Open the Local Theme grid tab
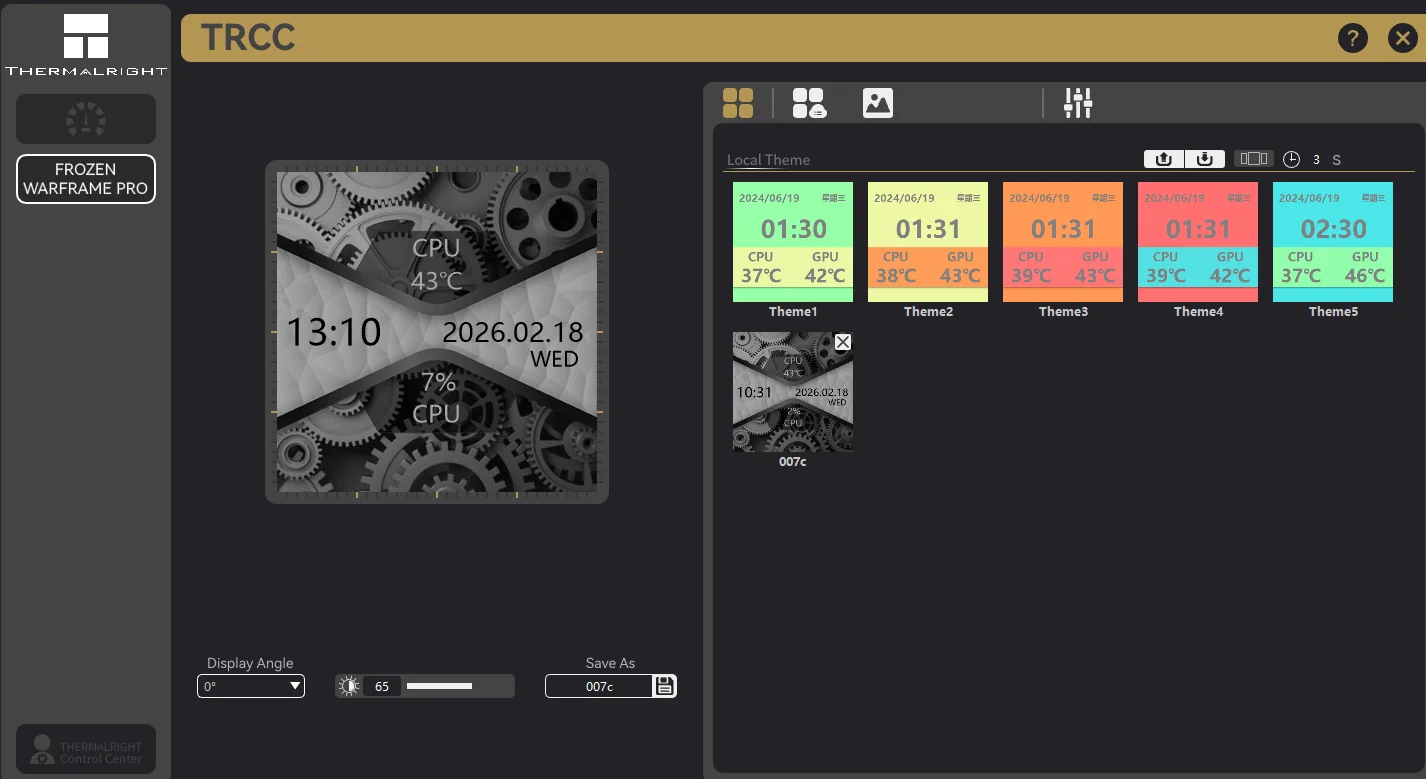Screen dimensions: 1426x779 [x=738, y=103]
